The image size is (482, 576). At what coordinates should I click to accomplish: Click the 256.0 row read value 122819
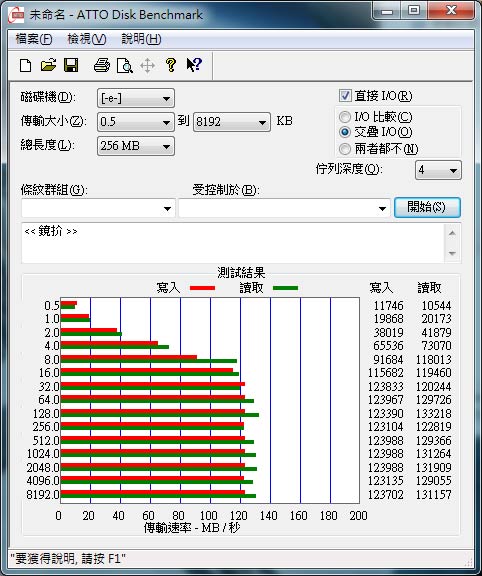[x=434, y=427]
